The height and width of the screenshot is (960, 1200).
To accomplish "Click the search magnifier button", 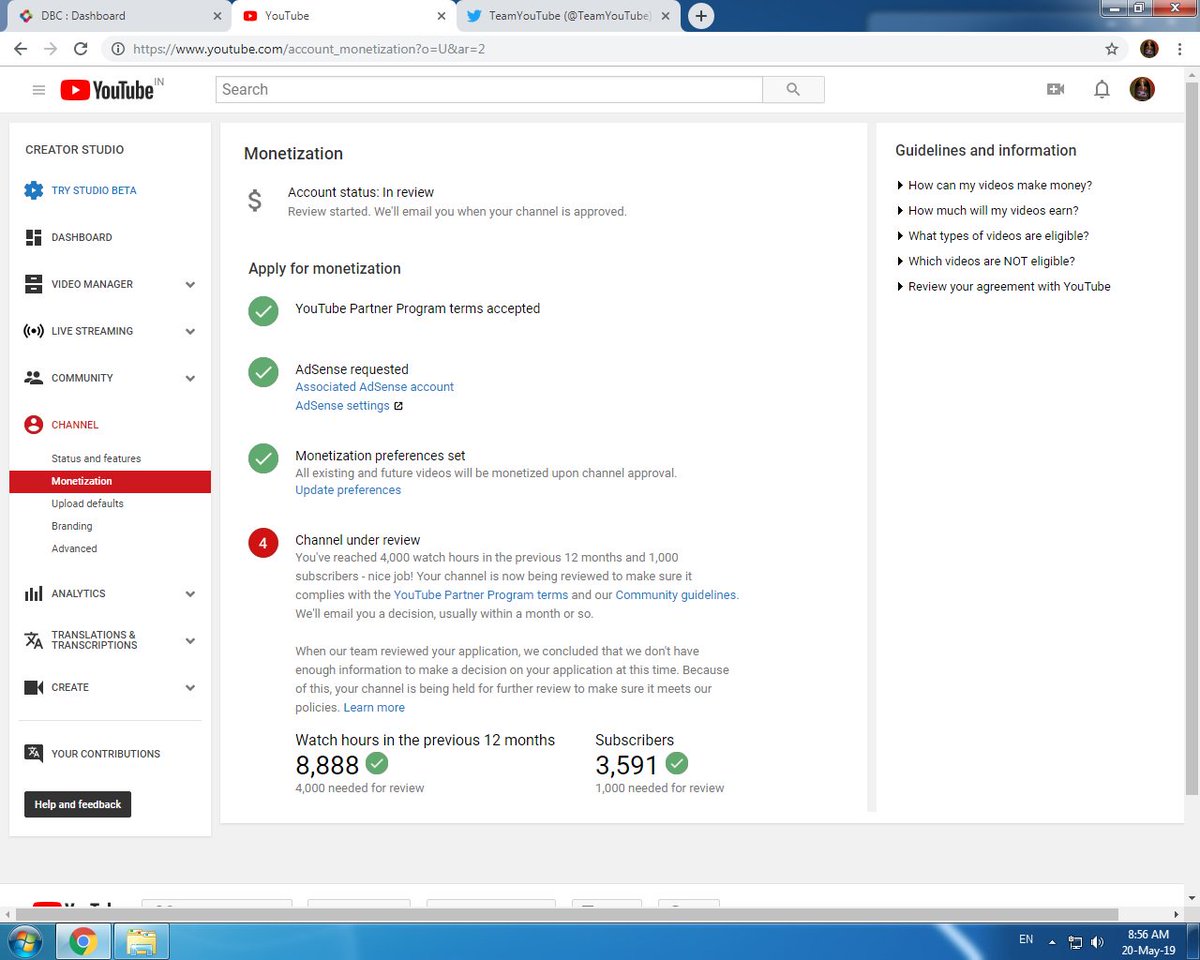I will [x=793, y=90].
